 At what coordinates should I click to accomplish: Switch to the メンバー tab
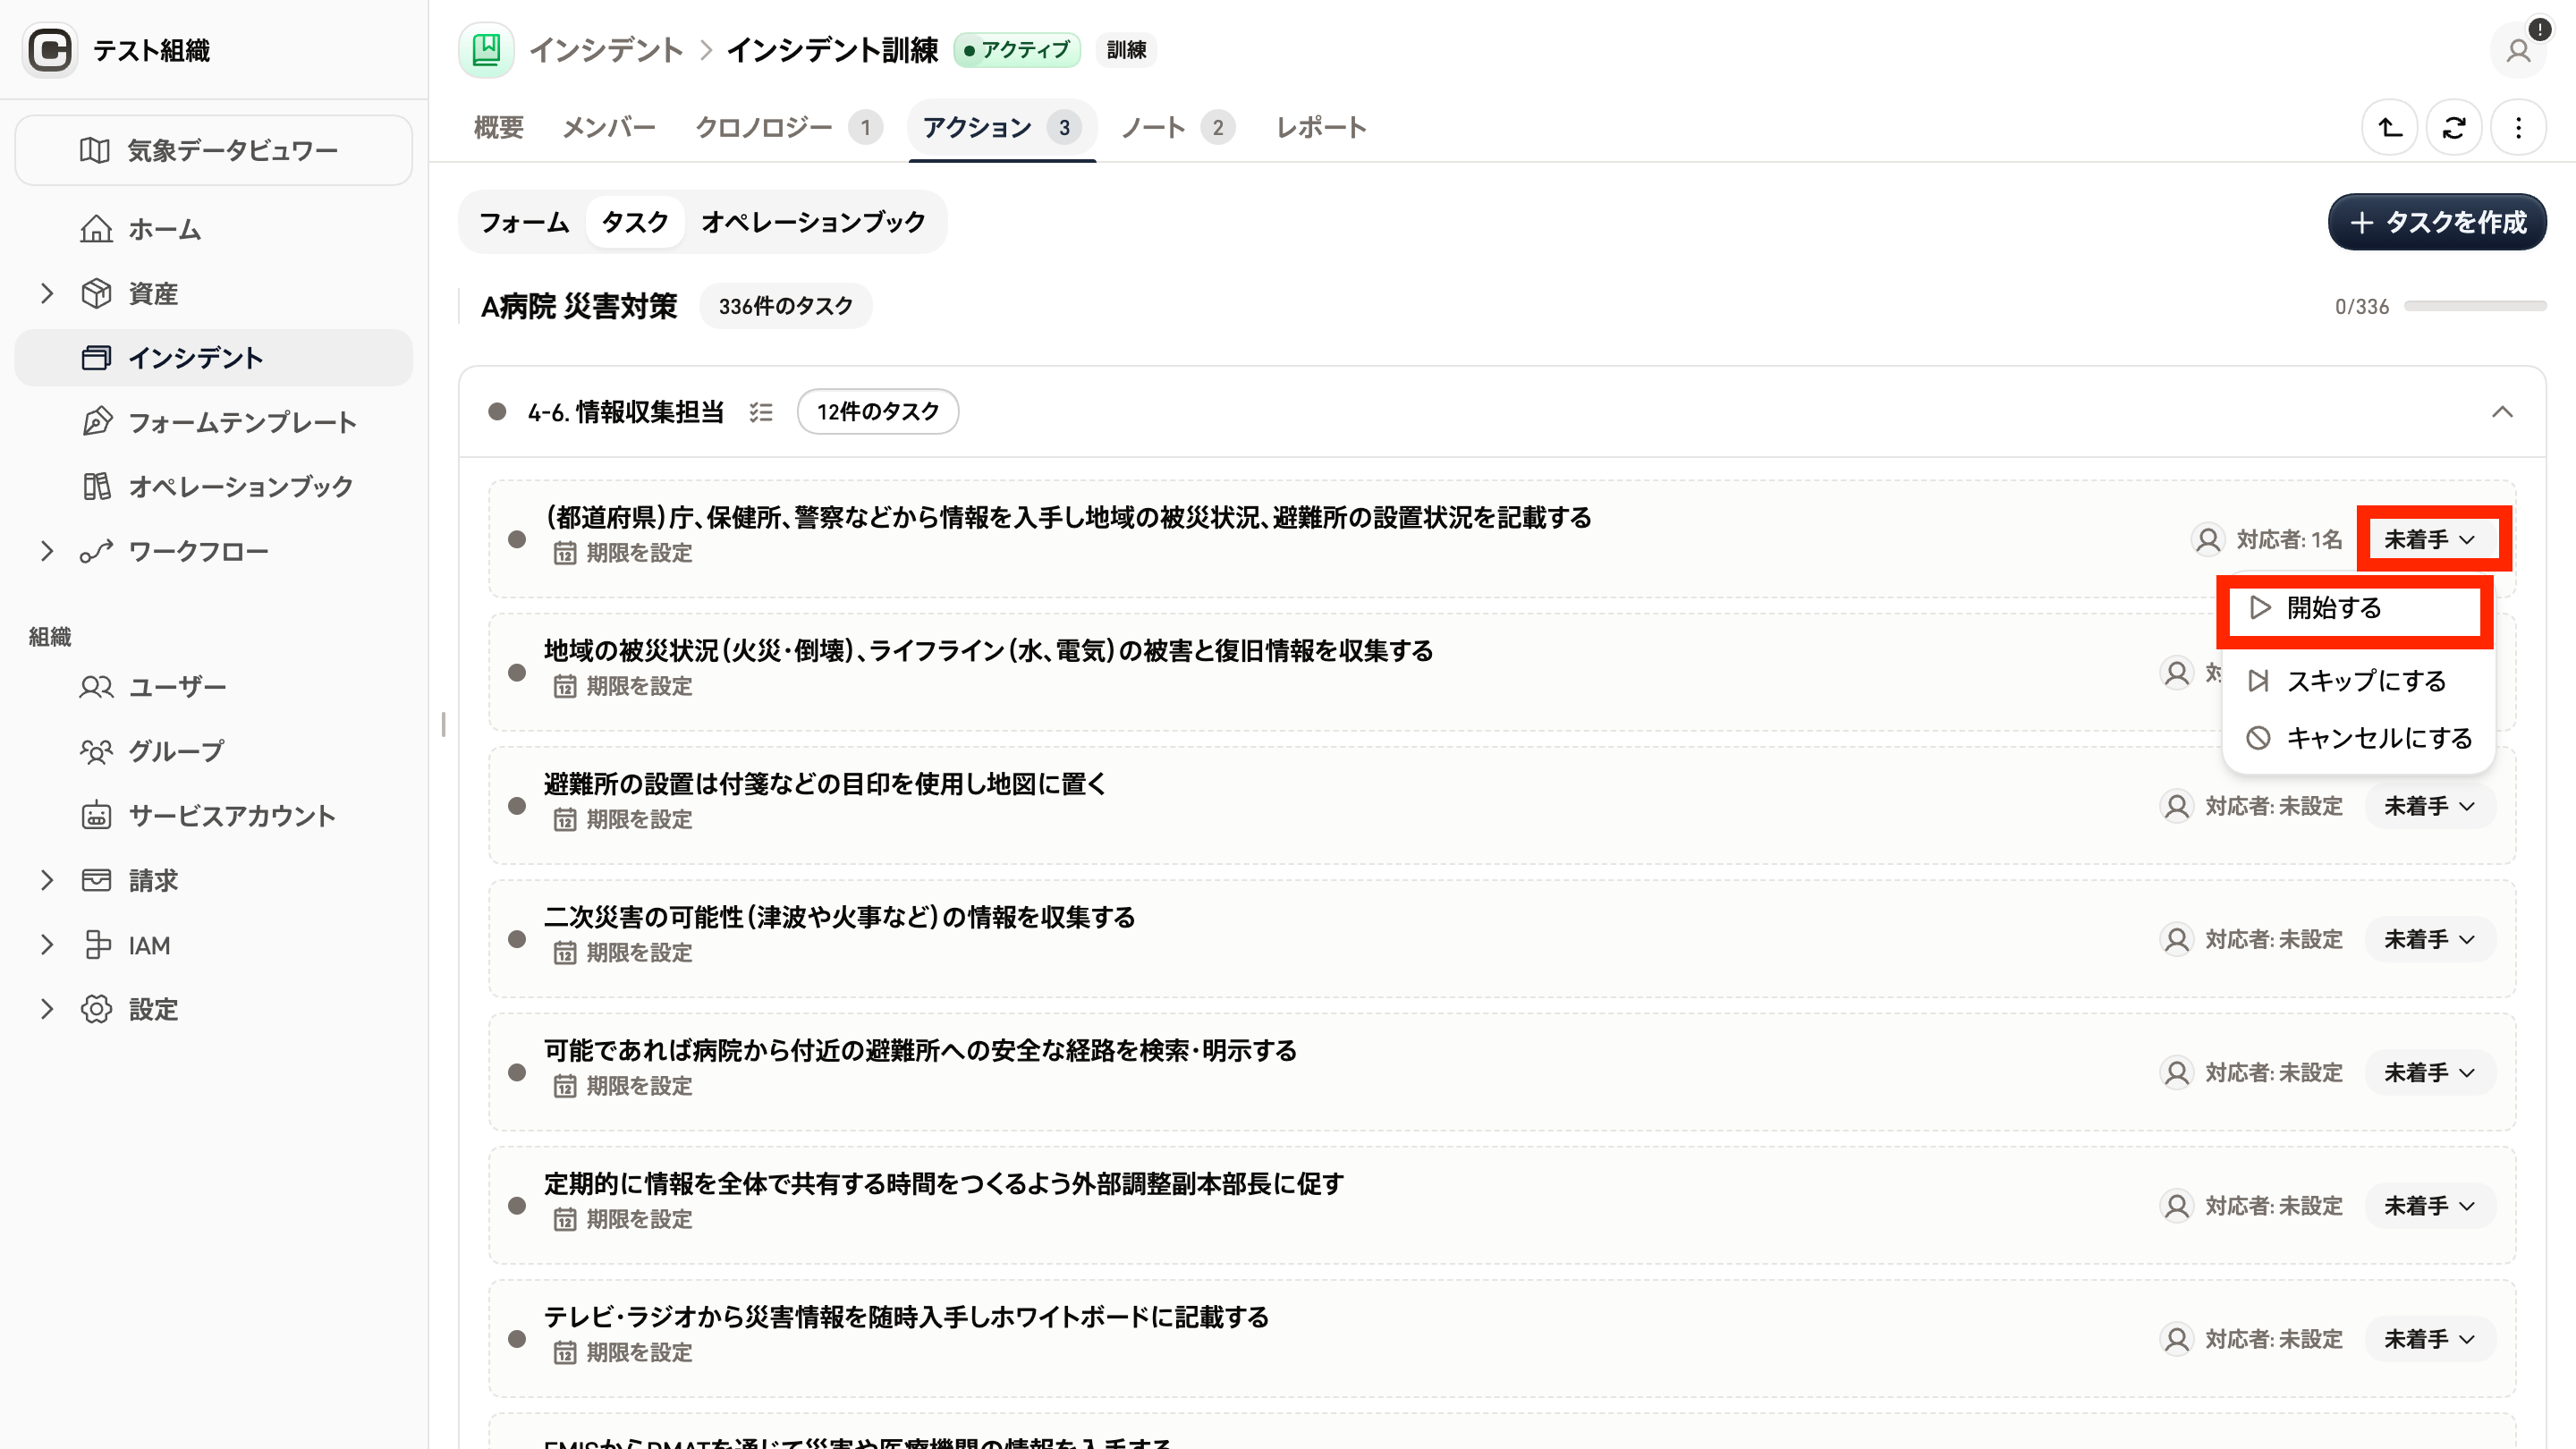coord(609,128)
